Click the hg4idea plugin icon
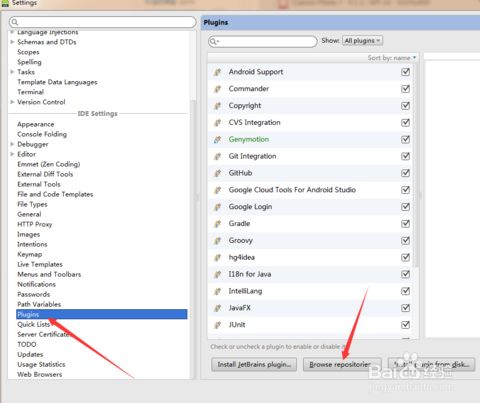The image size is (480, 403). pyautogui.click(x=218, y=257)
